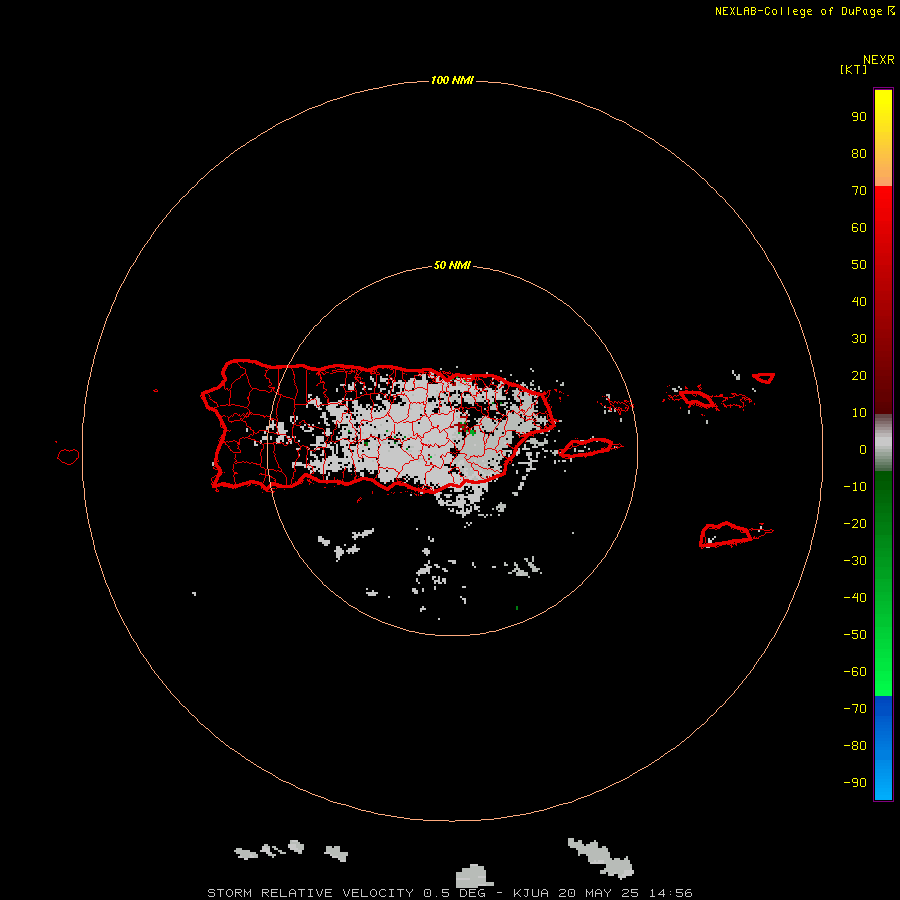Click the 80 value on the velocity scale

pyautogui.click(x=859, y=154)
